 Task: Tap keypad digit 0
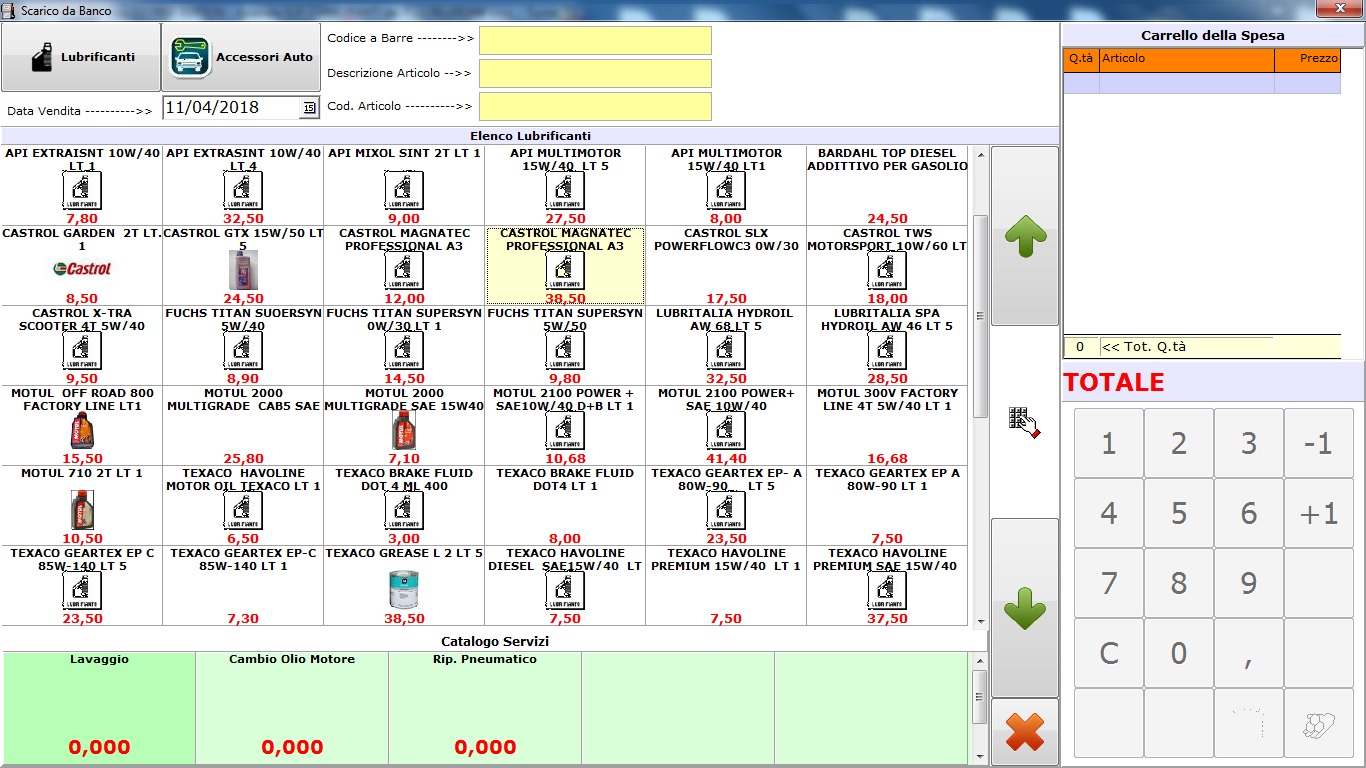[1178, 653]
